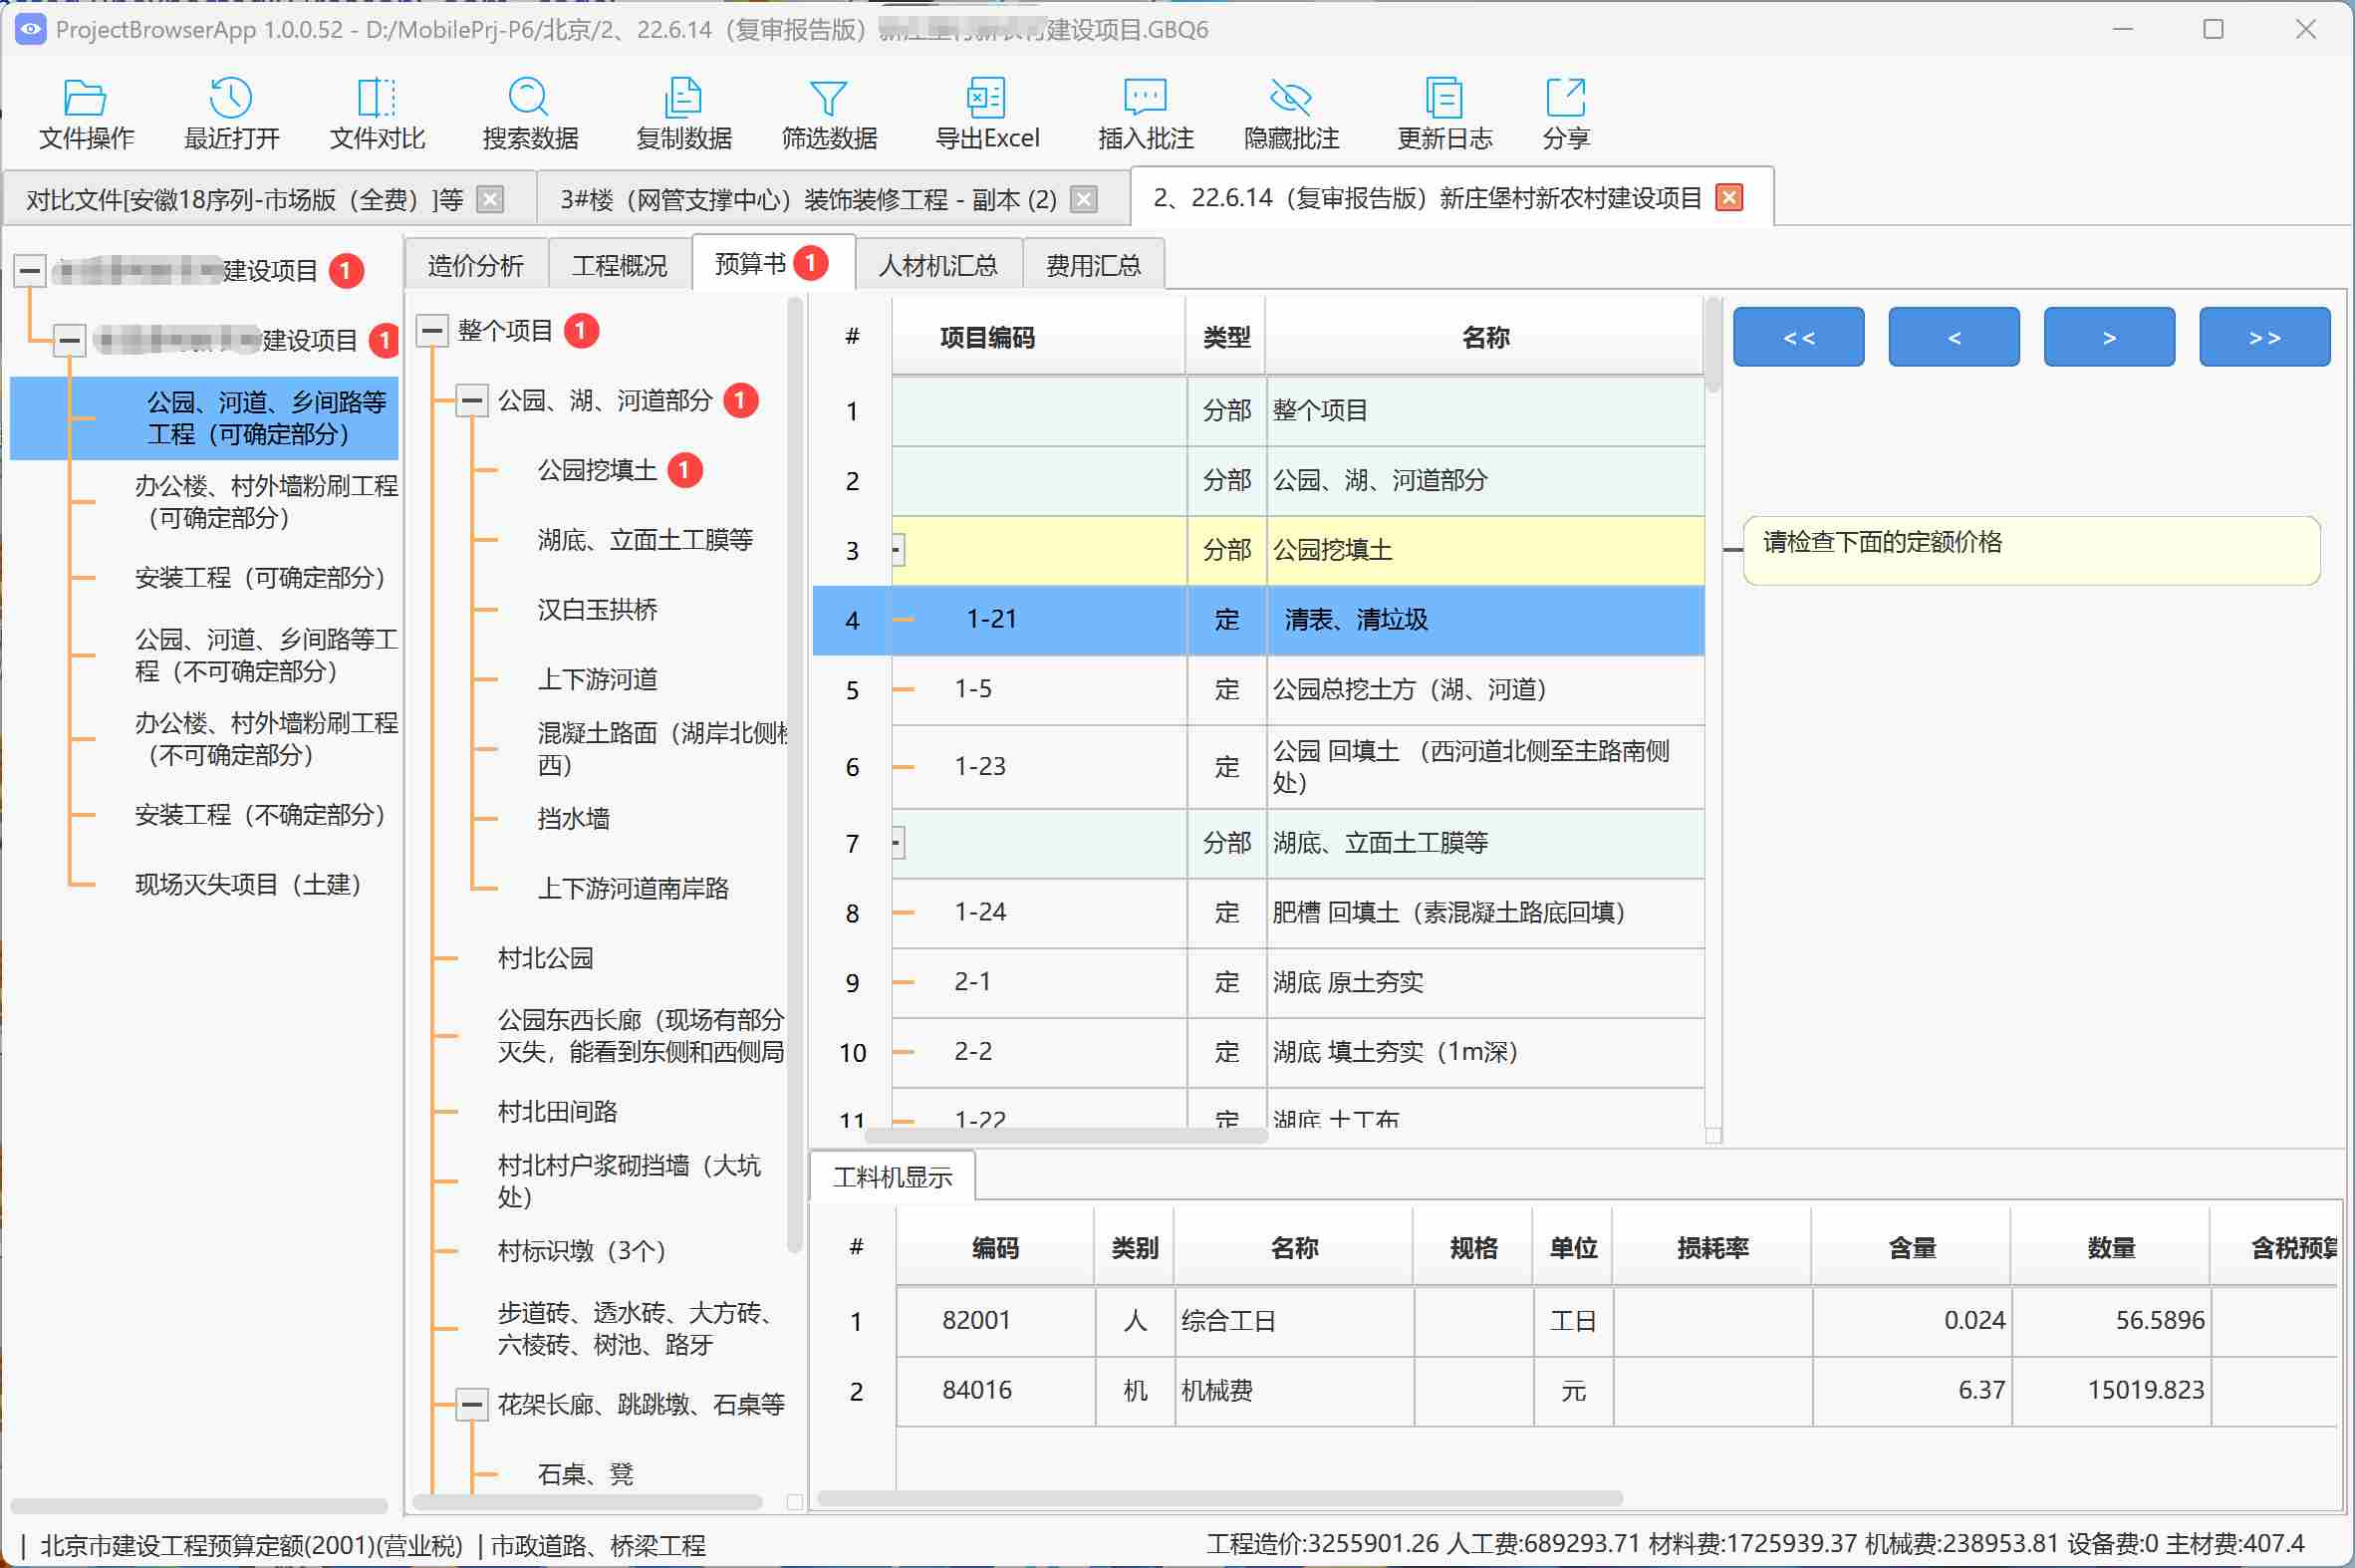Click the budget table horizontal scrollbar

(x=1066, y=1135)
